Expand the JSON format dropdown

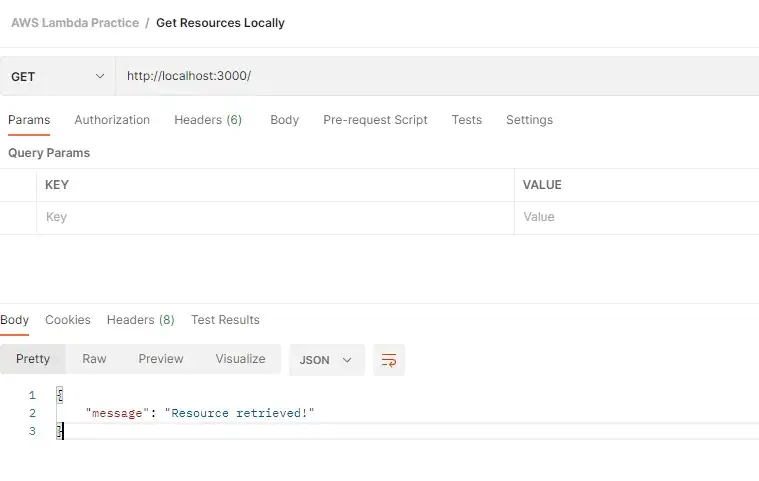pos(326,359)
